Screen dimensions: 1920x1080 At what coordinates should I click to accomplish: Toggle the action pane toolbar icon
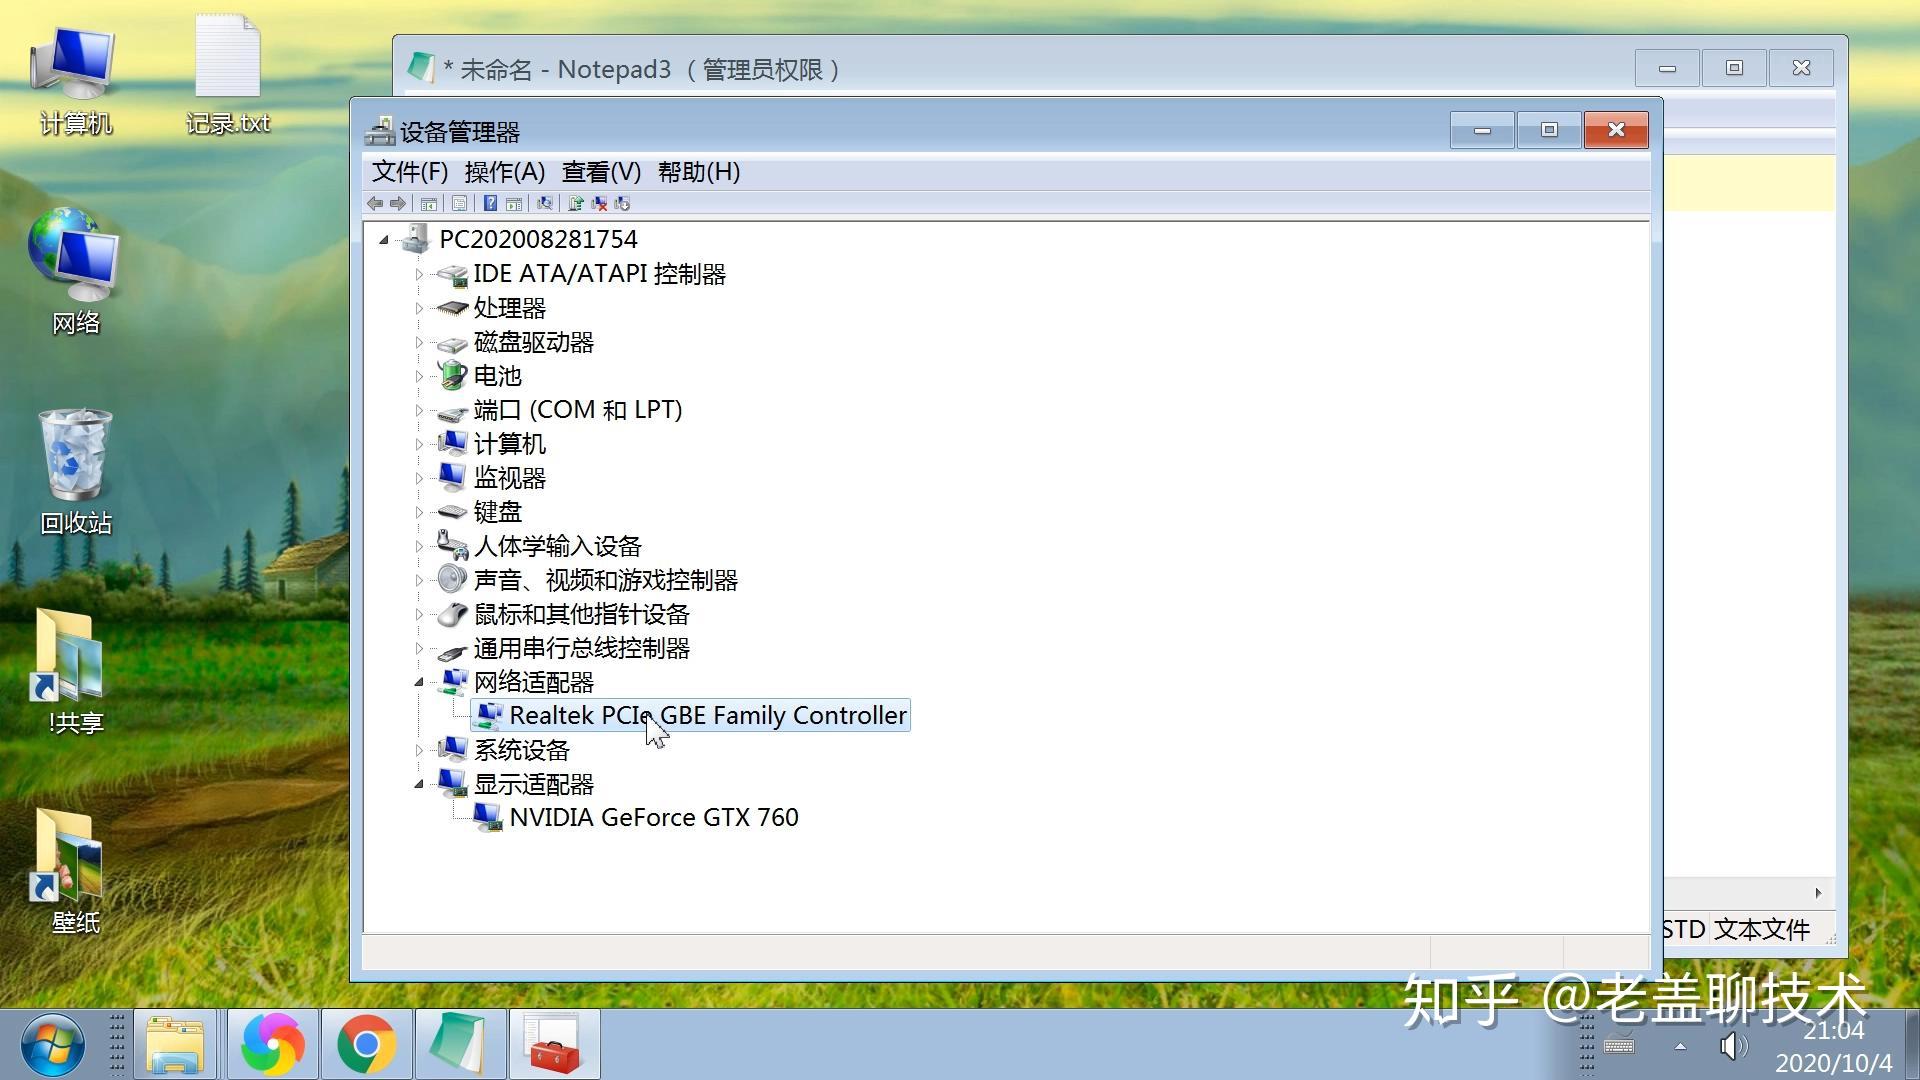(x=514, y=204)
